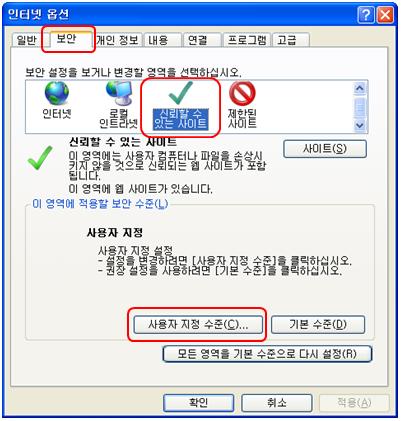Click the help question mark icon
The width and height of the screenshot is (402, 421).
click(x=366, y=15)
